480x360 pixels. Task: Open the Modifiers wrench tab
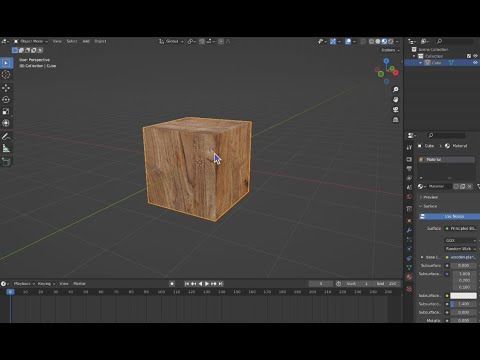409,230
